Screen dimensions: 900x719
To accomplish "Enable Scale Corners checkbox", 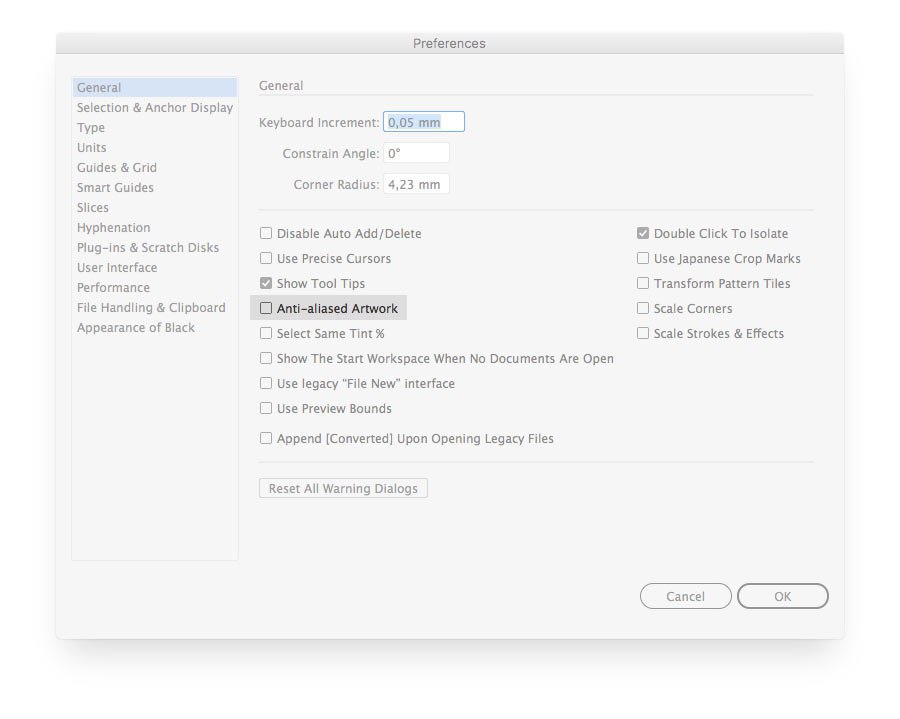I will click(x=643, y=308).
